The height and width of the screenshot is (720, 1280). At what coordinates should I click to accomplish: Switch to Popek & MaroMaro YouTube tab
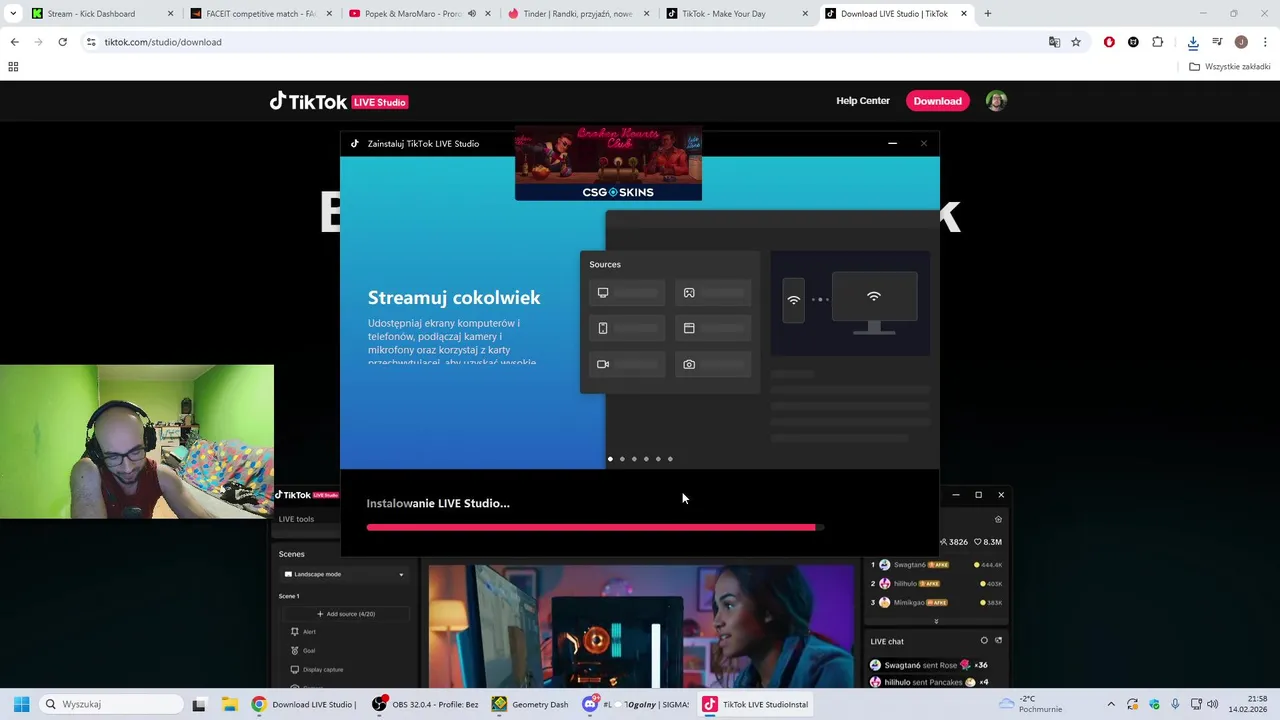tap(420, 14)
